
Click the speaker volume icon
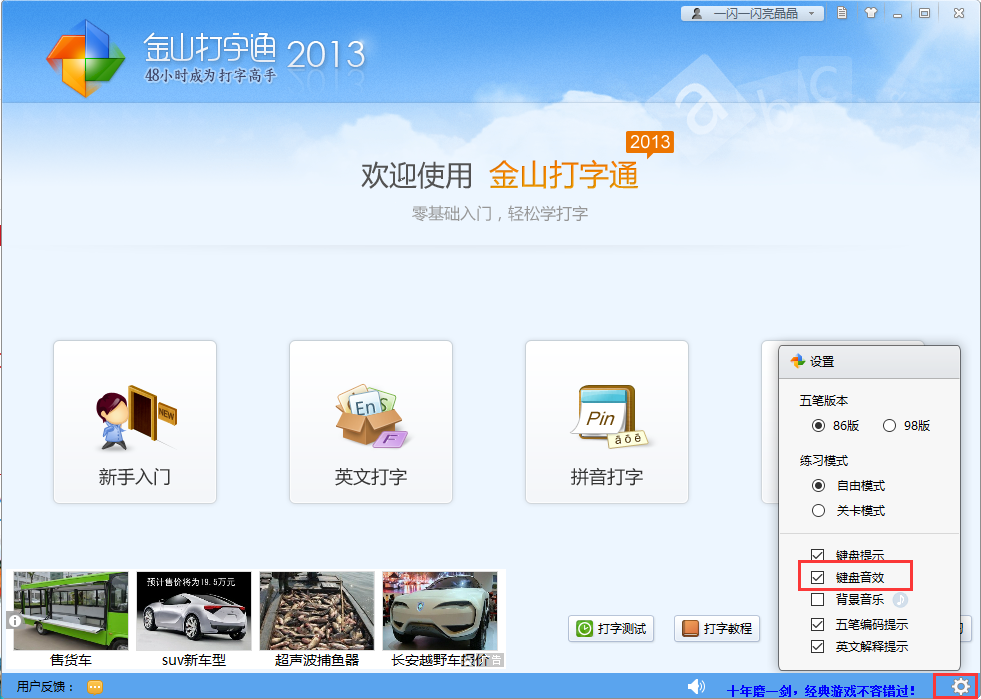point(696,686)
